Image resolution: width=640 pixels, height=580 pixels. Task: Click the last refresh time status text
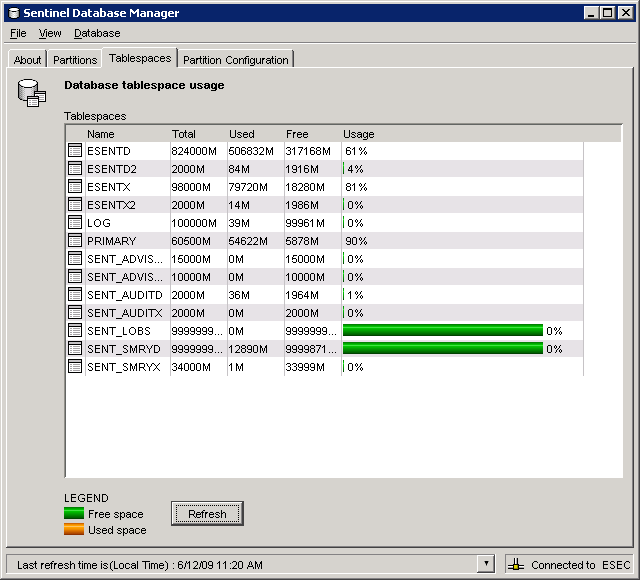click(140, 565)
